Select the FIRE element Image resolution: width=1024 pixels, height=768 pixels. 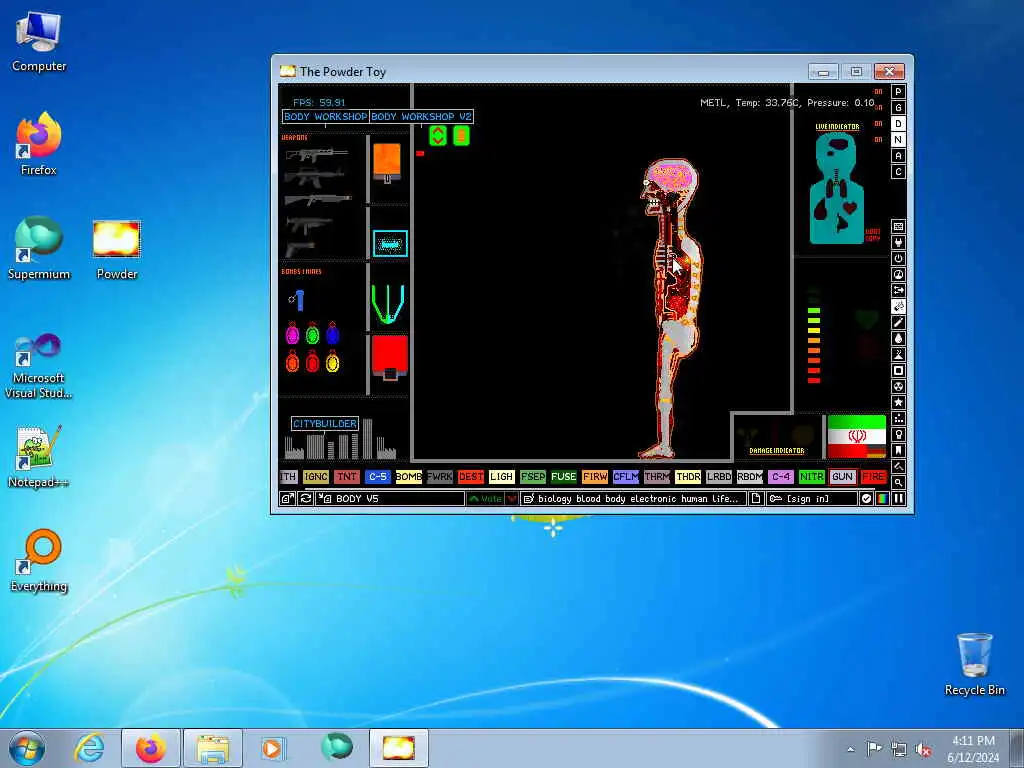coord(874,477)
